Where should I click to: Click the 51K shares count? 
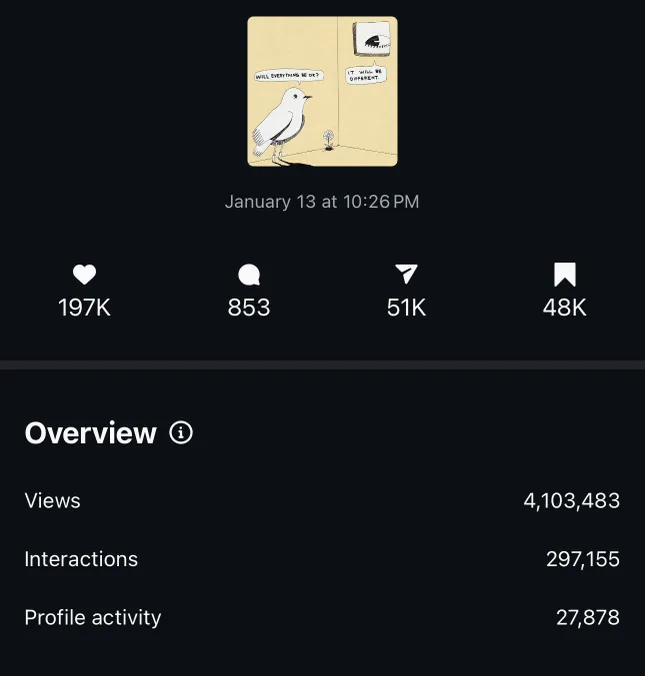[x=406, y=307]
